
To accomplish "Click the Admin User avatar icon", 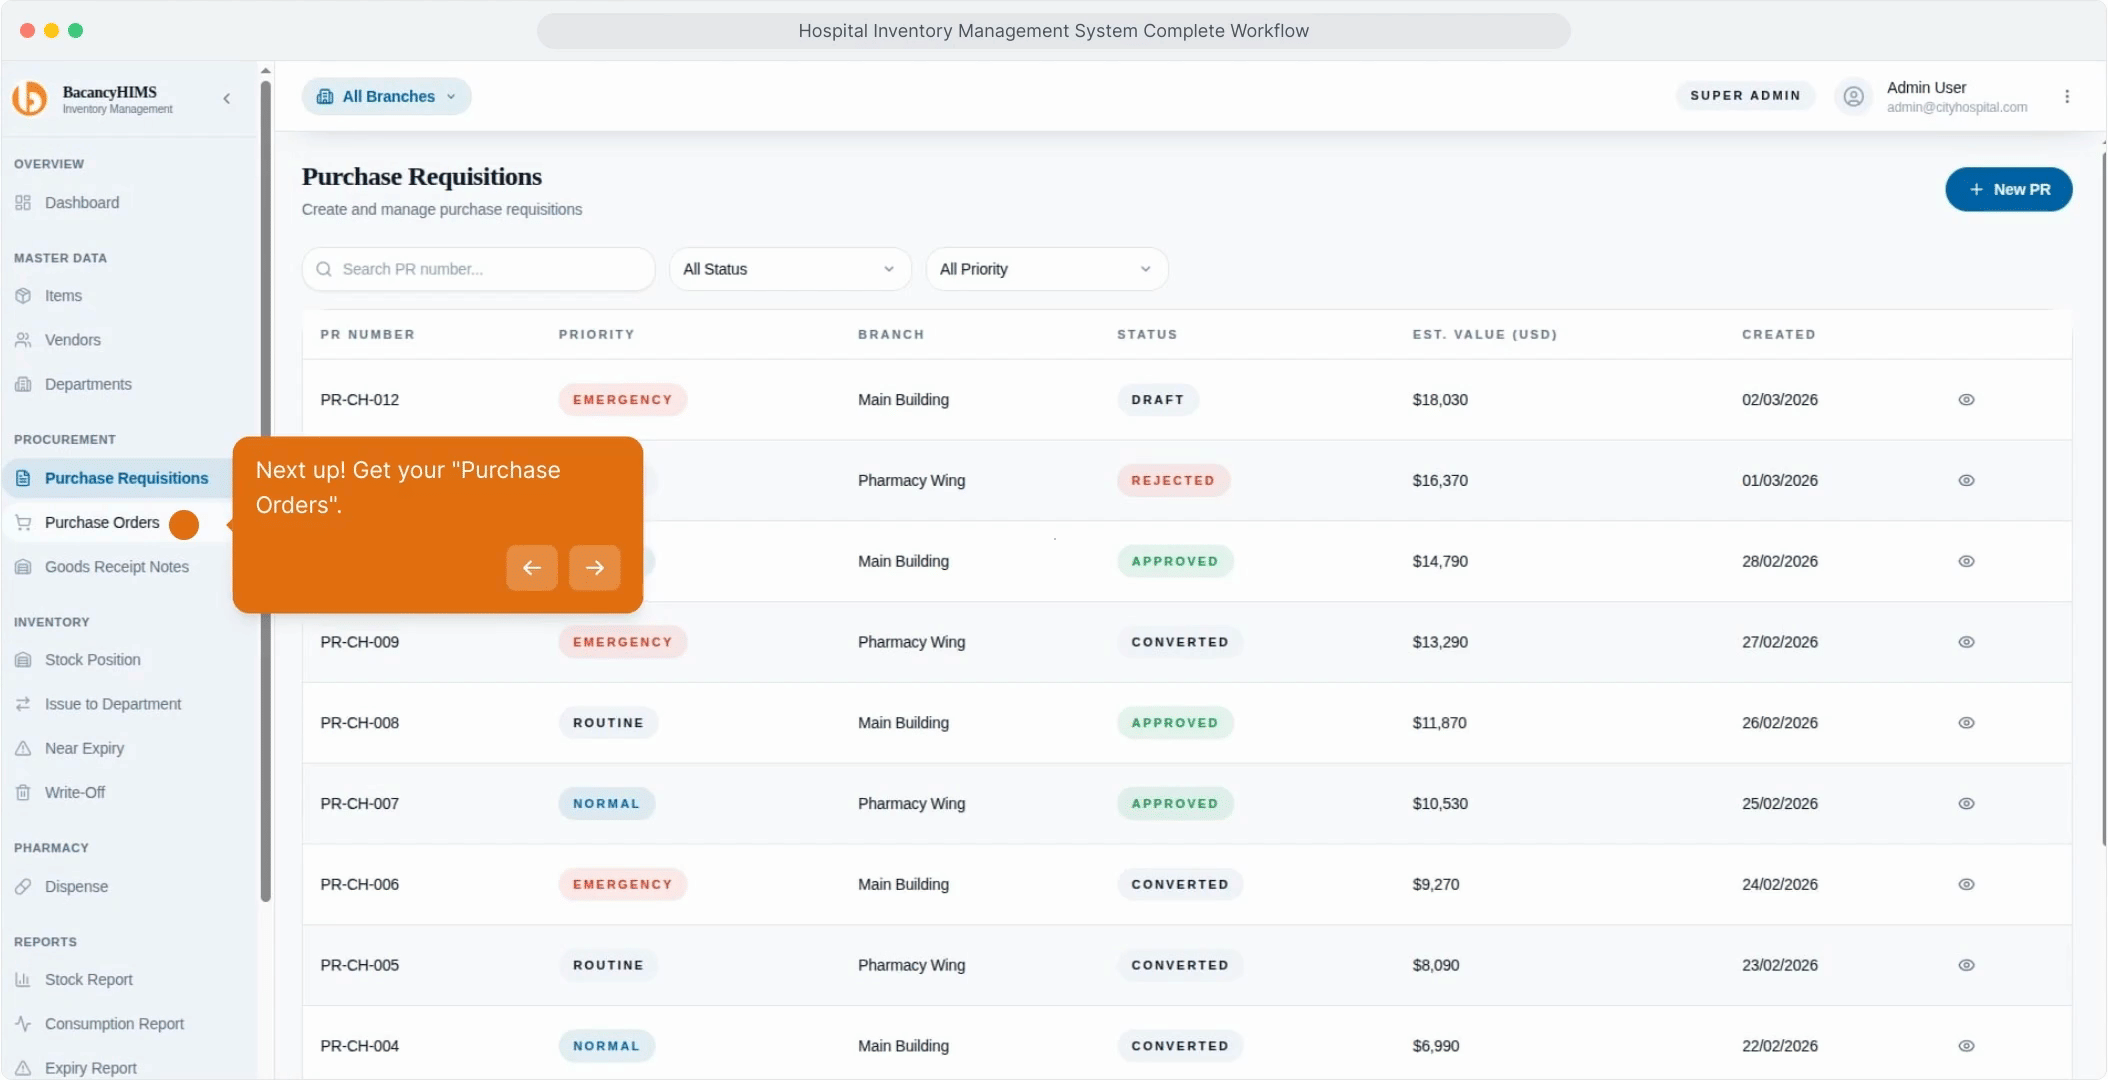I will (1853, 97).
